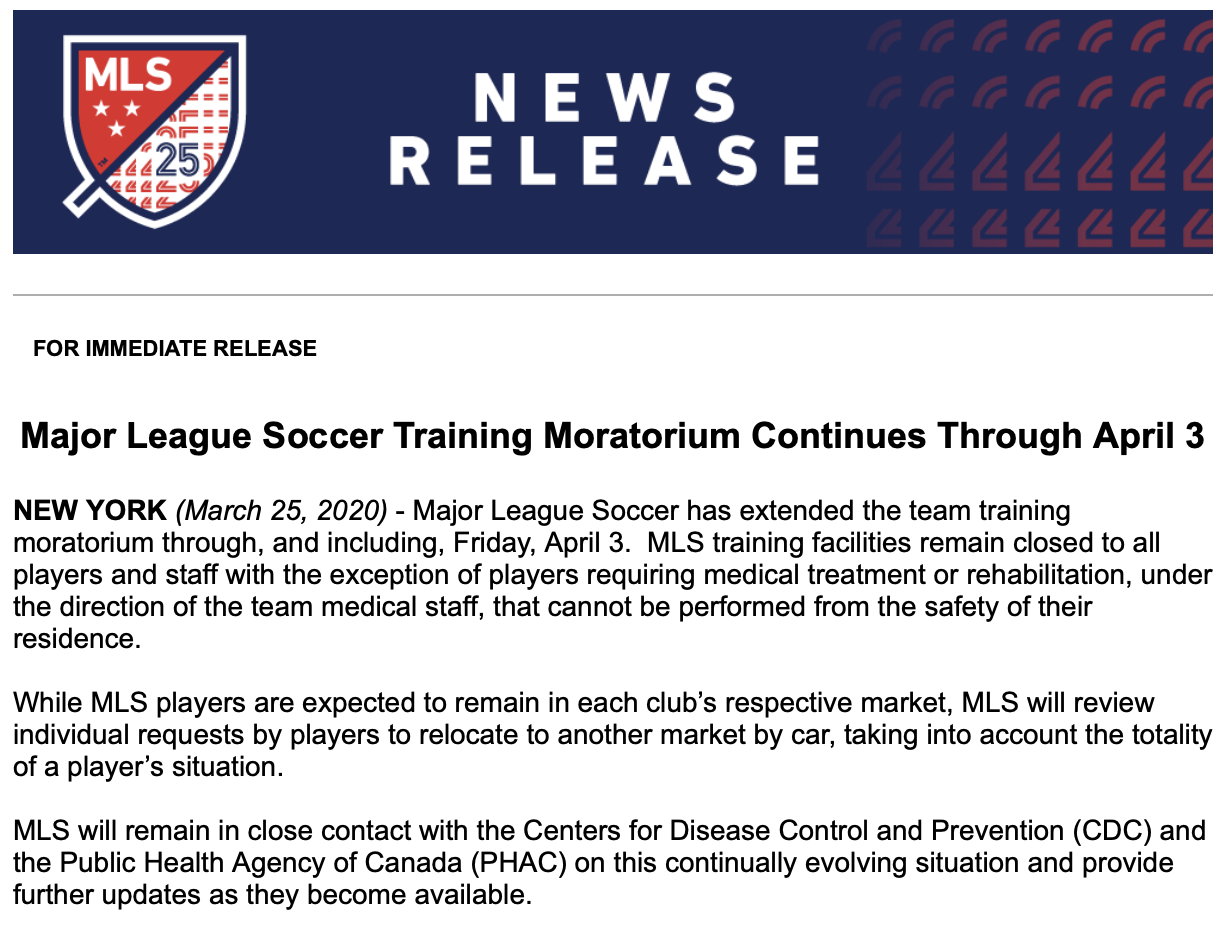Click the red pattern at banner right
Screen dimensions: 1232x950
coord(1039,132)
